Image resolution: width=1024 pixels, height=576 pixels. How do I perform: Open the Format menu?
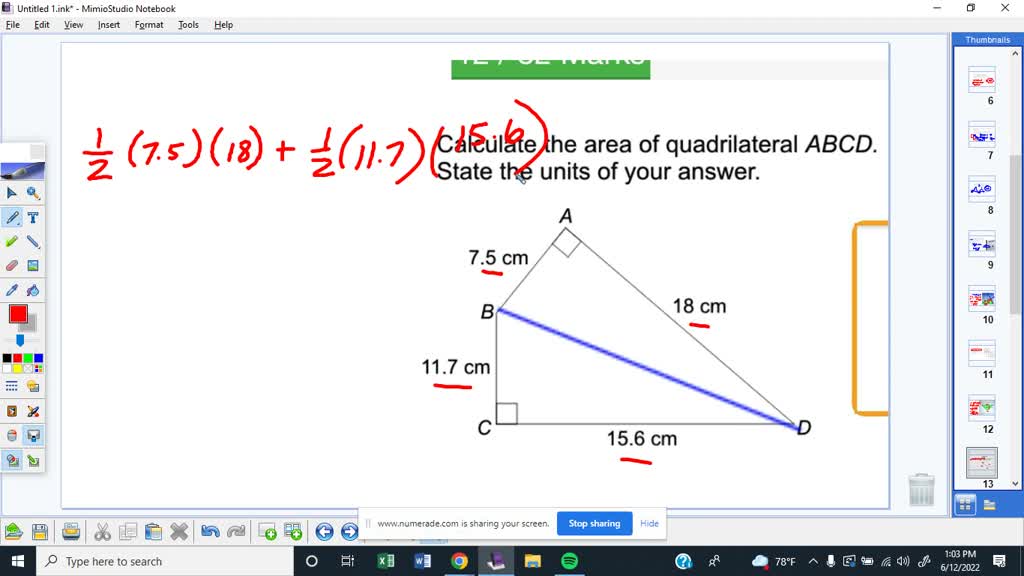click(148, 25)
